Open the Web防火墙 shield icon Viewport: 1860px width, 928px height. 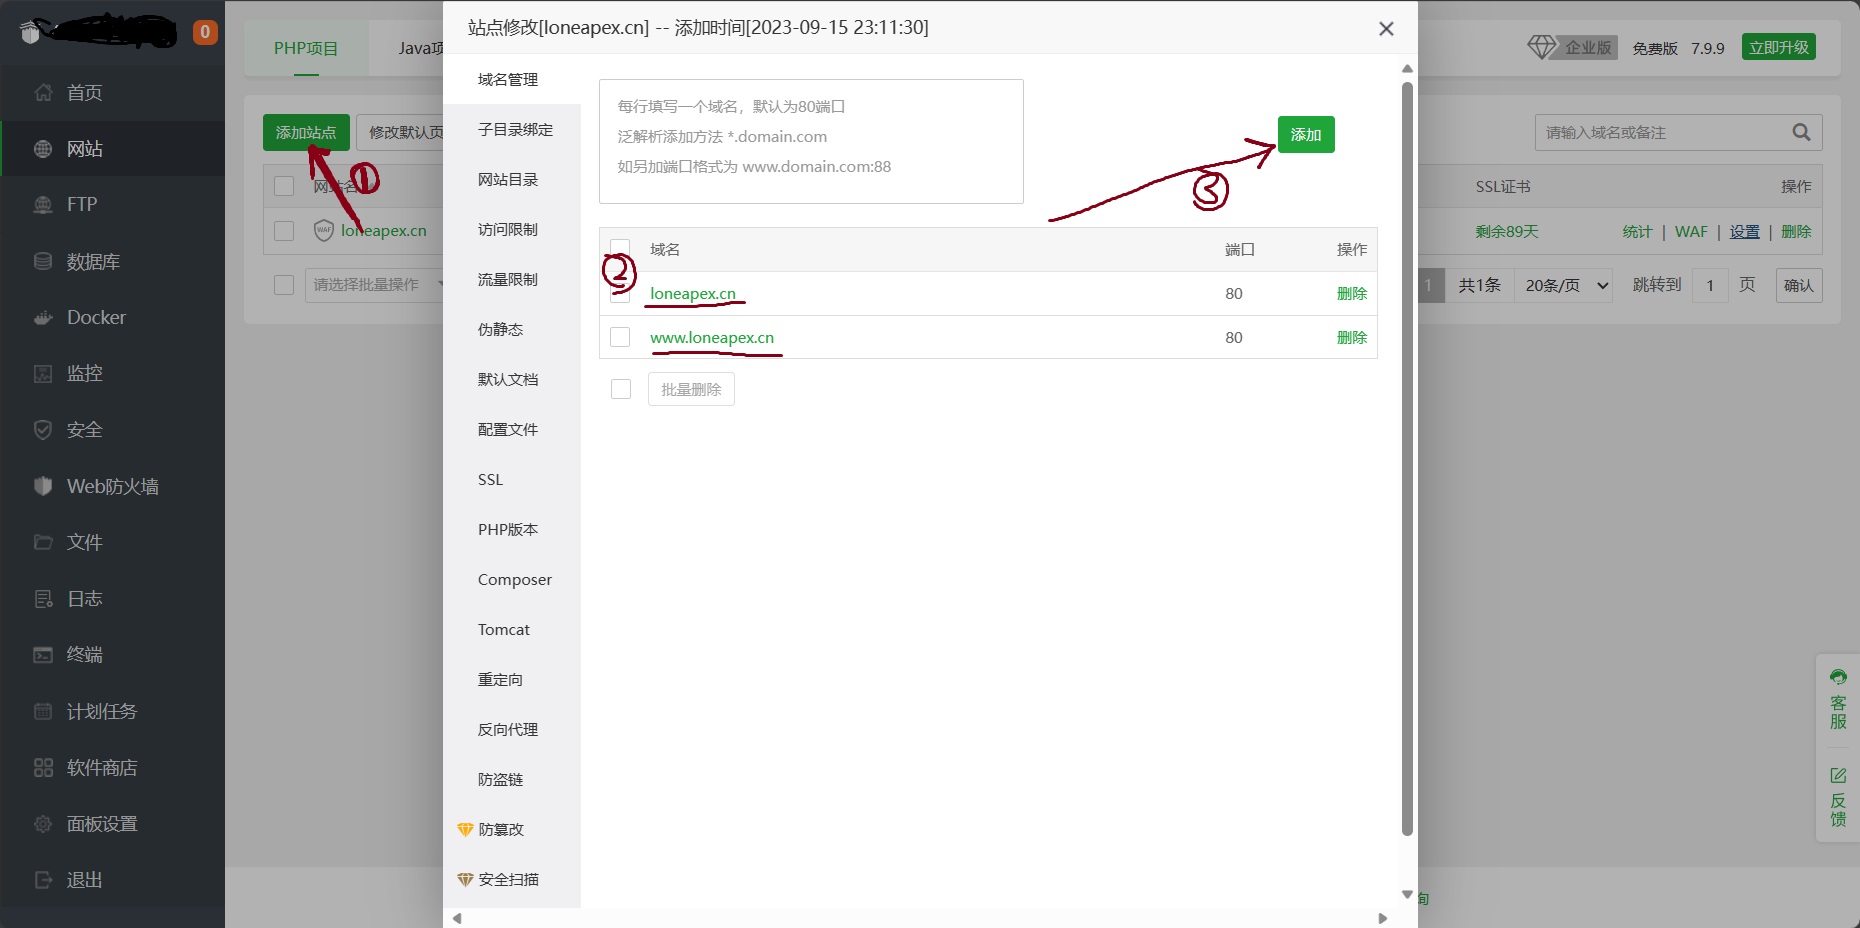[x=43, y=486]
